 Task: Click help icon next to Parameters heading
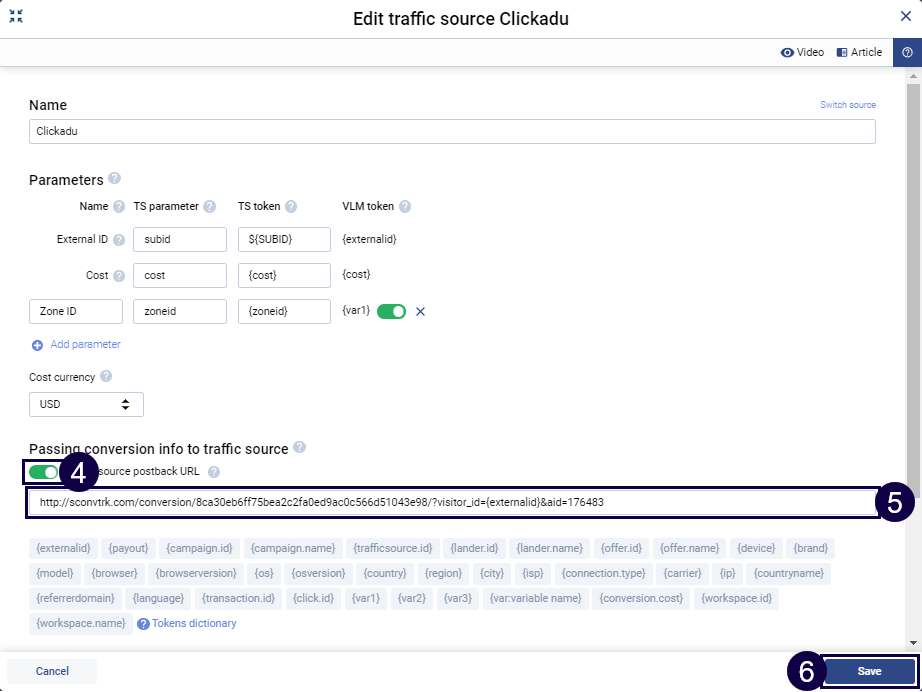[115, 179]
